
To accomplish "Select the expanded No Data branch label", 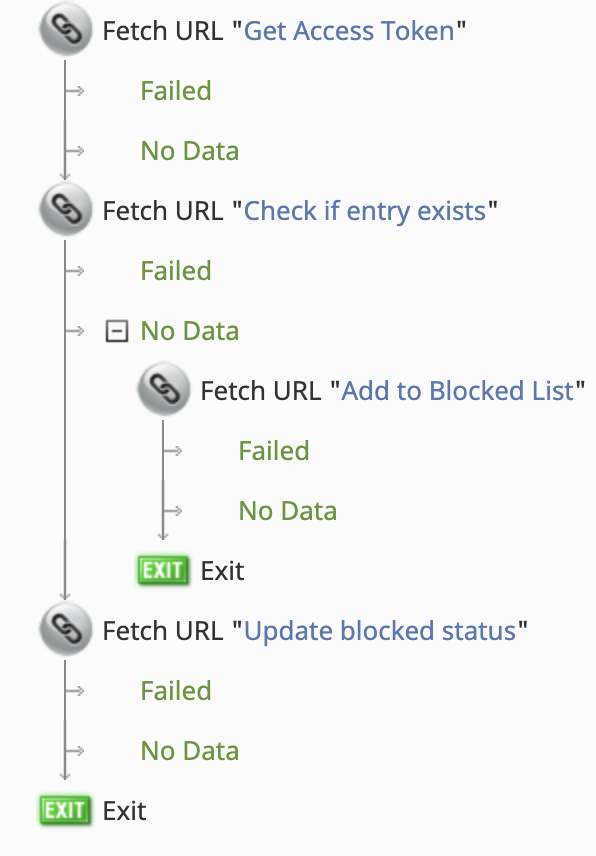I will [x=190, y=331].
